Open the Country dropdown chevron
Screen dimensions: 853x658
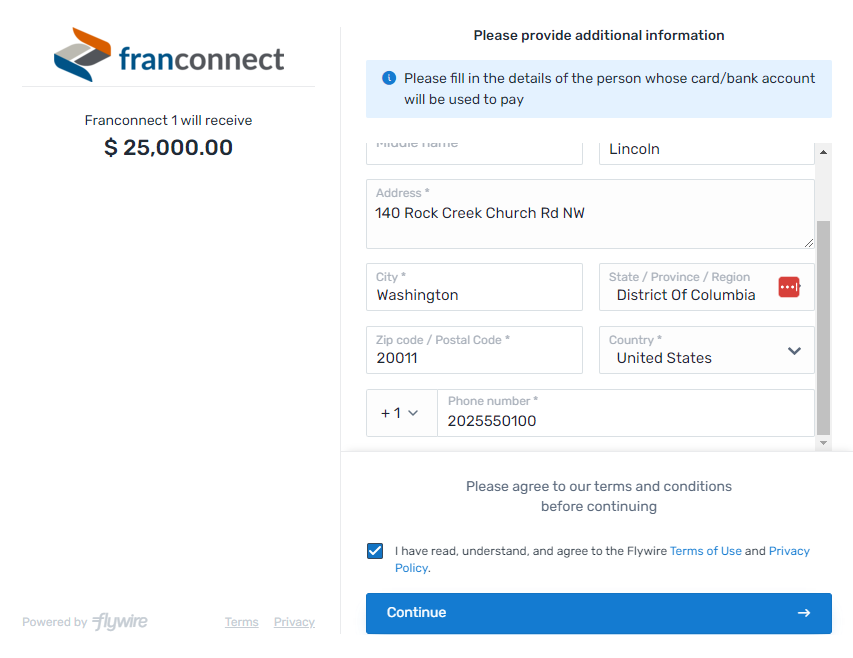coord(794,351)
